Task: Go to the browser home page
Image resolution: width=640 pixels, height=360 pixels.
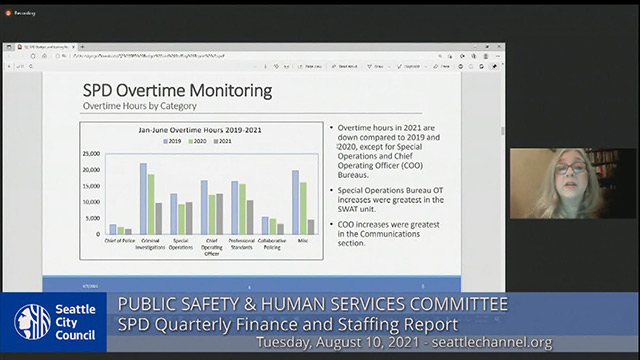Action: click(44, 56)
